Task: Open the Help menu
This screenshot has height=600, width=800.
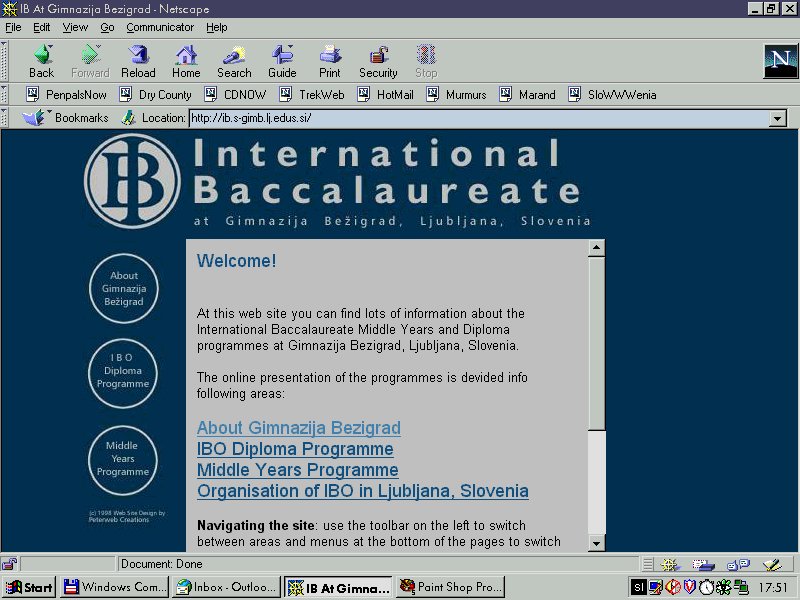Action: click(217, 28)
